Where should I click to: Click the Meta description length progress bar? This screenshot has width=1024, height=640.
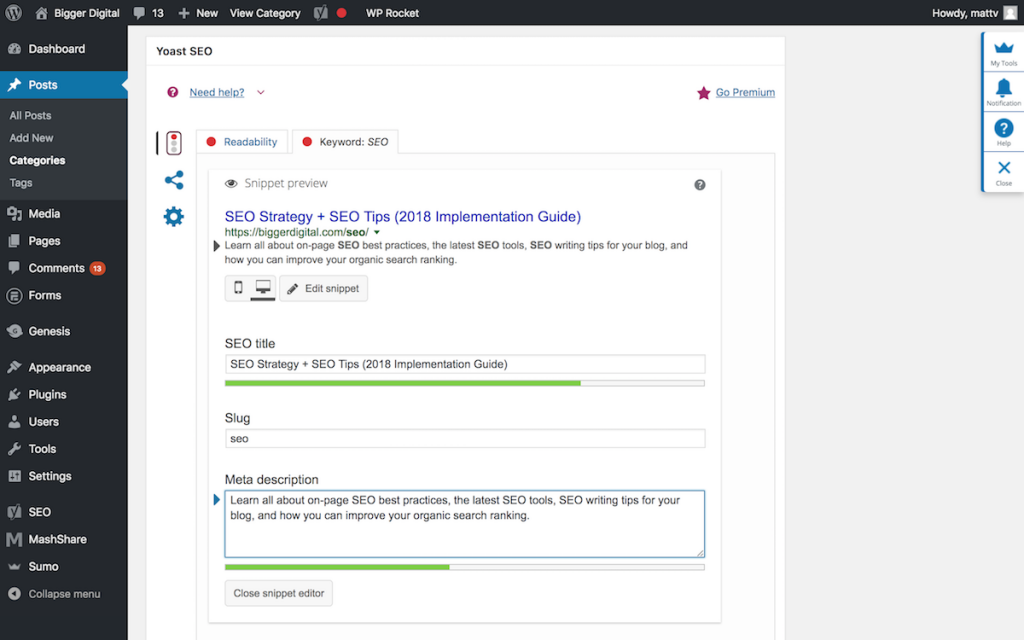click(x=465, y=568)
